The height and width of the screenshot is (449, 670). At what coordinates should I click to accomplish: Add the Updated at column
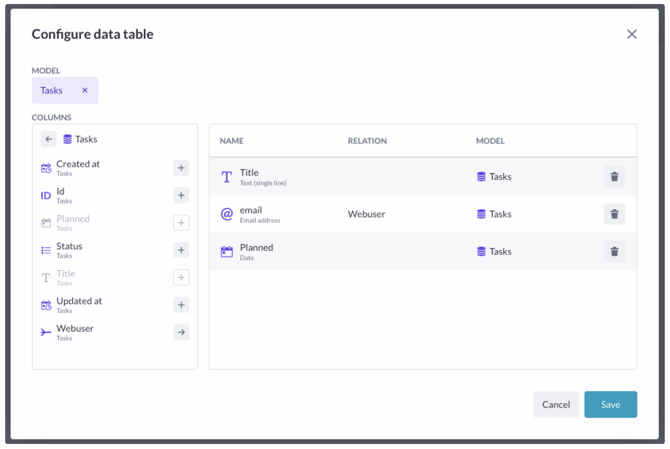[181, 305]
